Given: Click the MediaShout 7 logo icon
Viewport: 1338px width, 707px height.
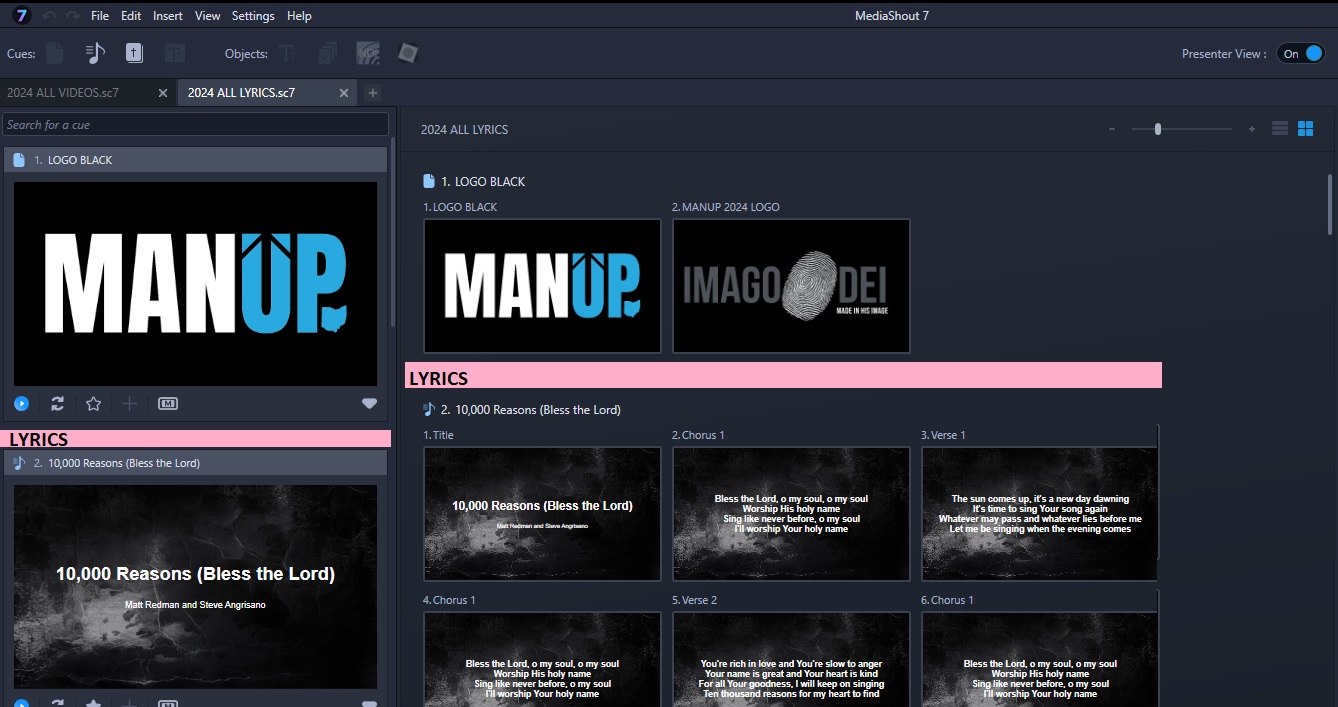Looking at the screenshot, I should click(21, 15).
